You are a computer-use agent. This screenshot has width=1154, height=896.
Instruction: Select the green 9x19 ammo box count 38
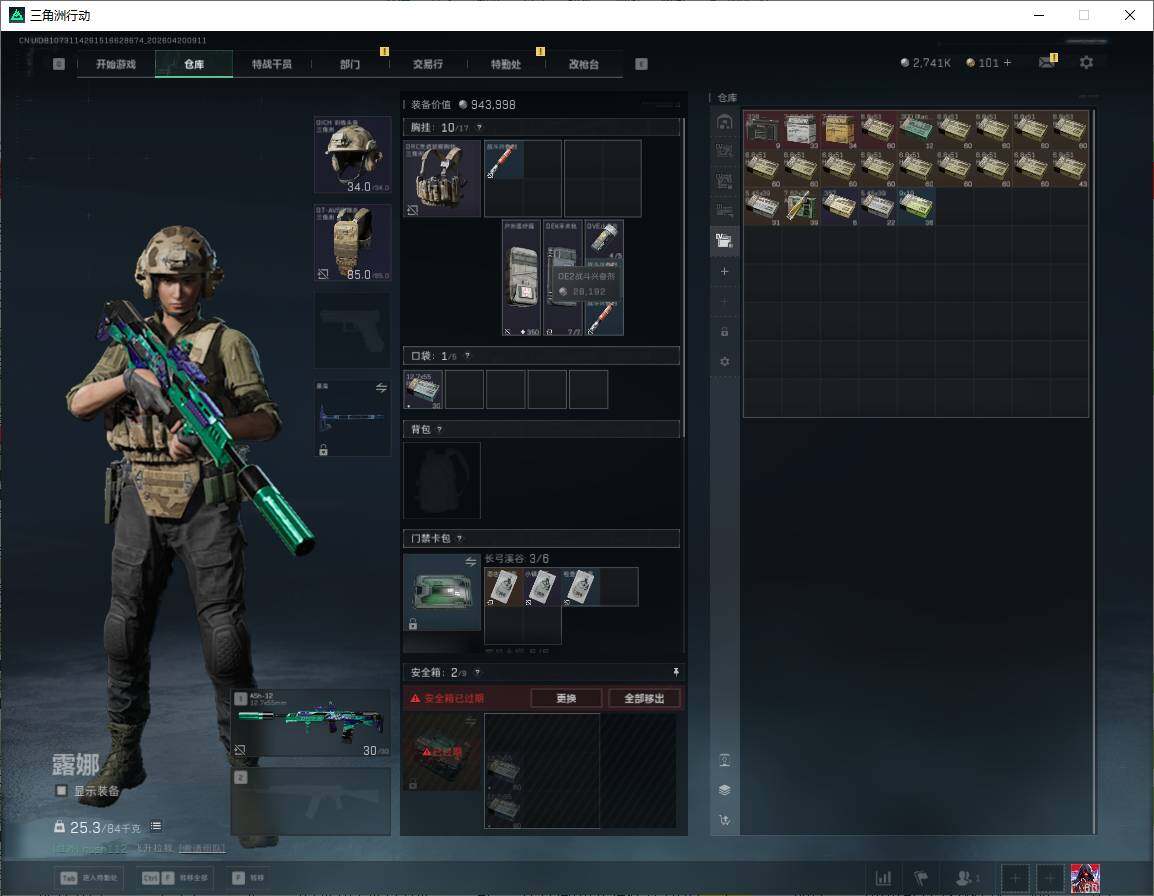(916, 207)
